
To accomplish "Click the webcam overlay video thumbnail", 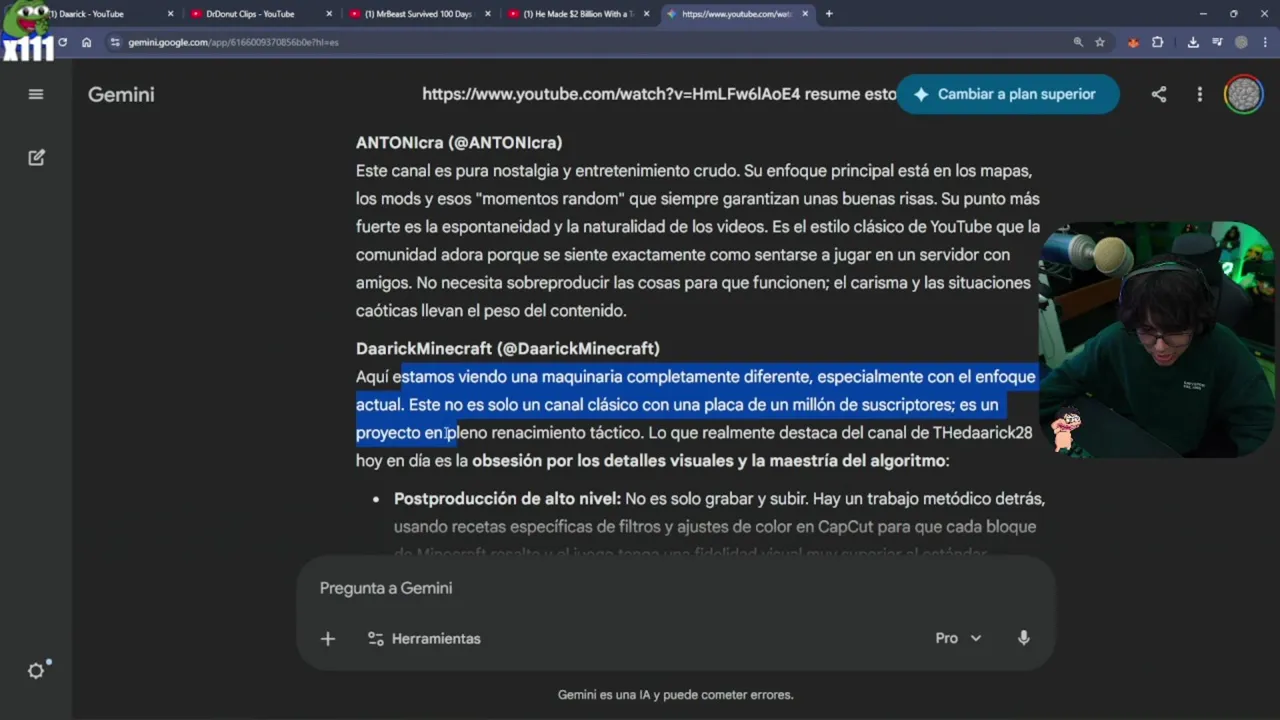I will [1157, 340].
